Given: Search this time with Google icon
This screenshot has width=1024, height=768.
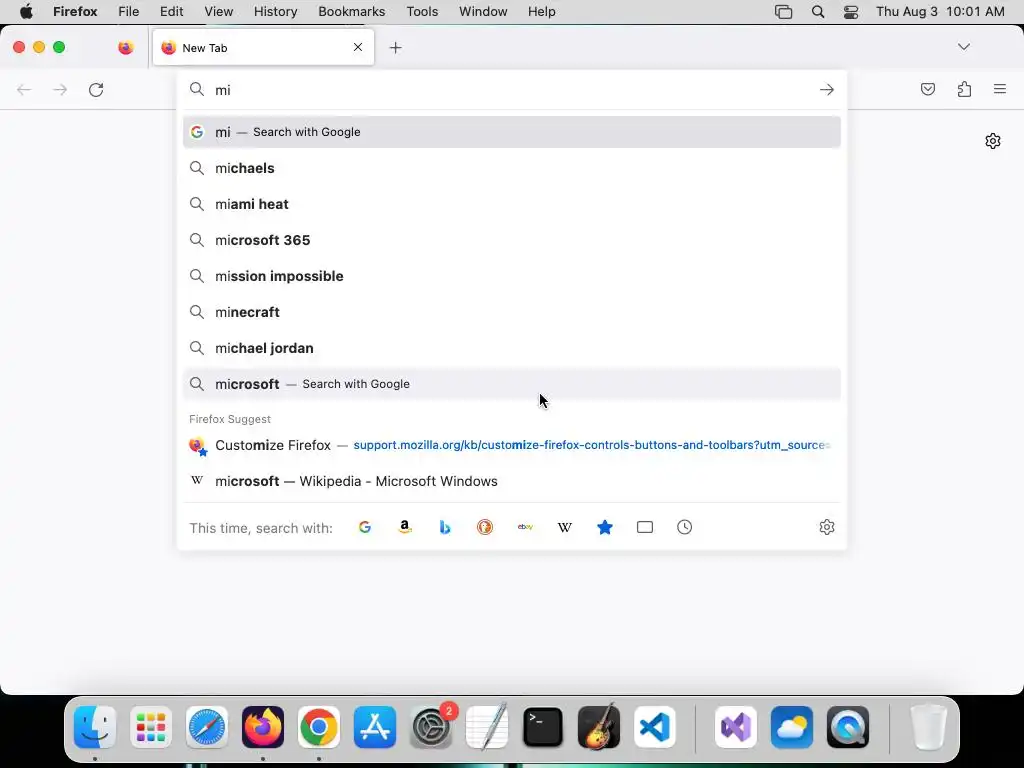Looking at the screenshot, I should (x=365, y=527).
